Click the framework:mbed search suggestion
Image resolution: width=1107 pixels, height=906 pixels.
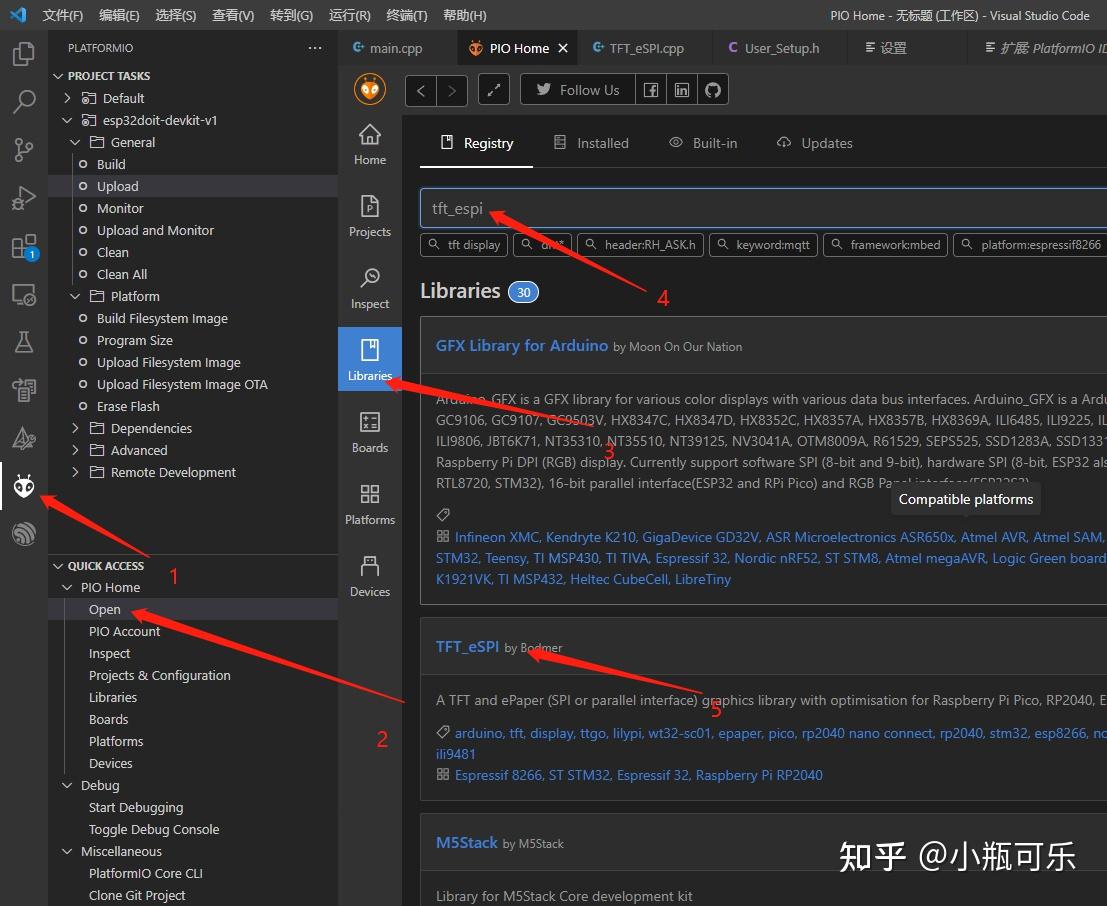[x=885, y=244]
